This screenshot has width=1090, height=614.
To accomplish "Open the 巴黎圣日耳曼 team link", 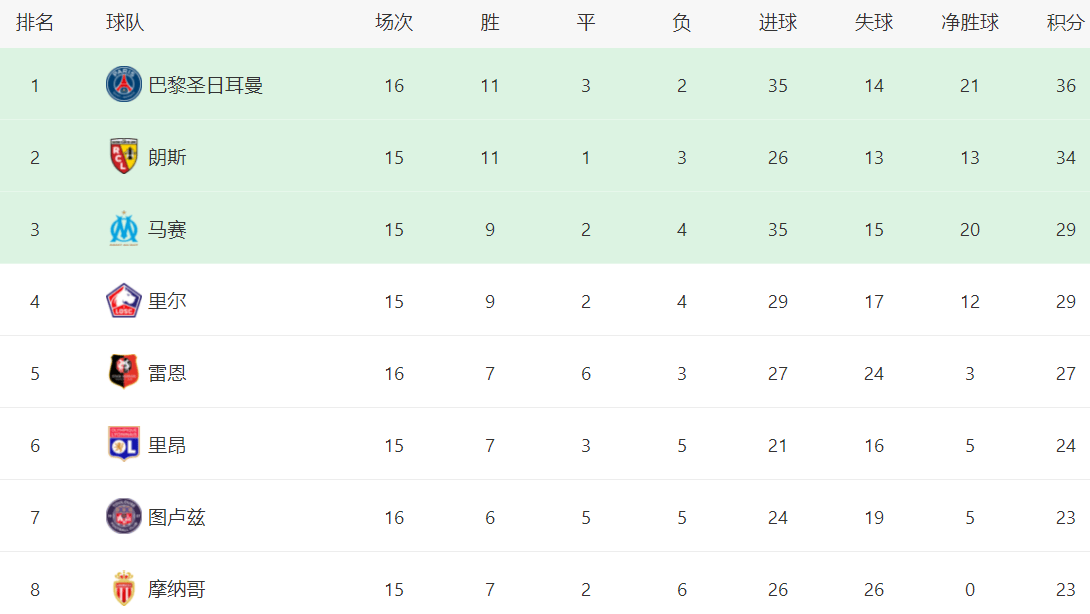I will [x=205, y=85].
